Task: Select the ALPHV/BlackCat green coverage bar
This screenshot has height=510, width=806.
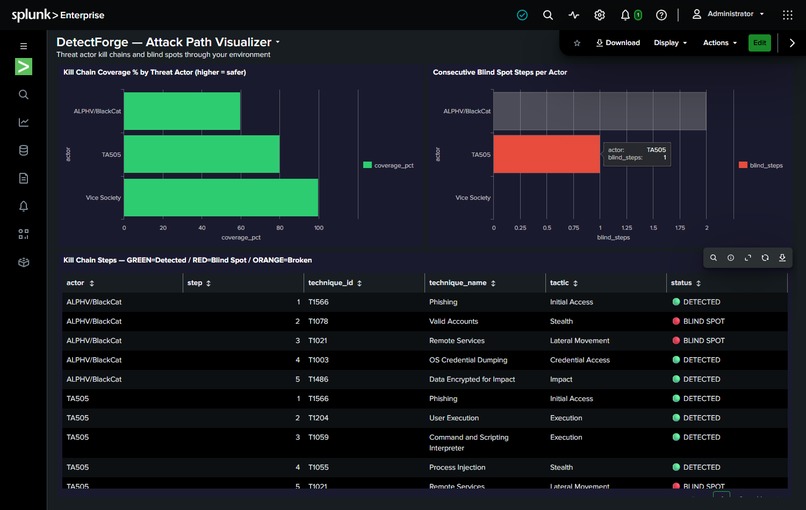Action: [182, 111]
